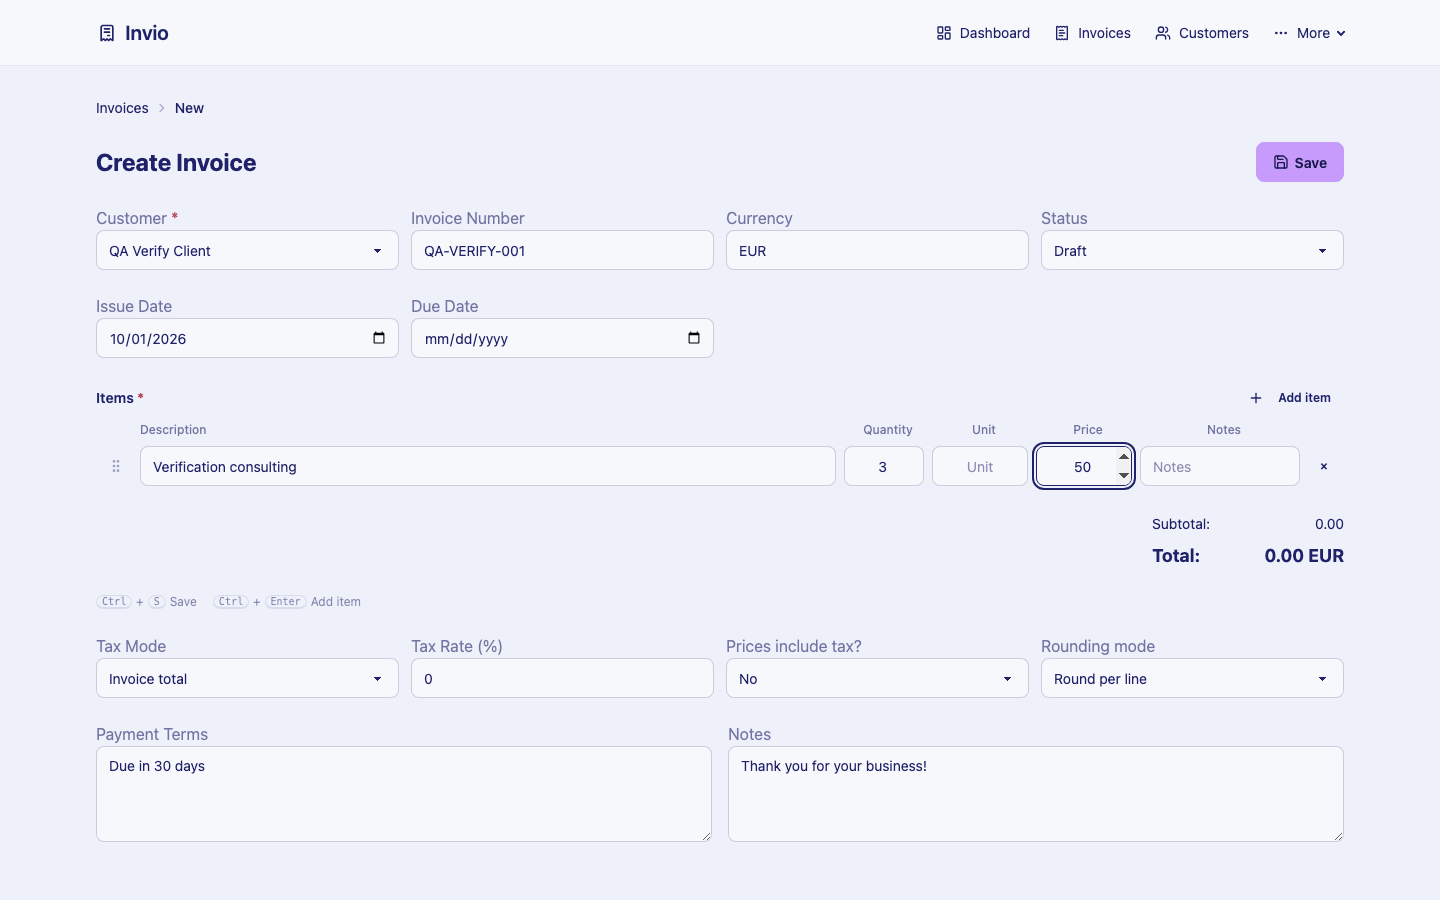Click the Invoices breadcrumb link
This screenshot has width=1440, height=900.
[122, 108]
